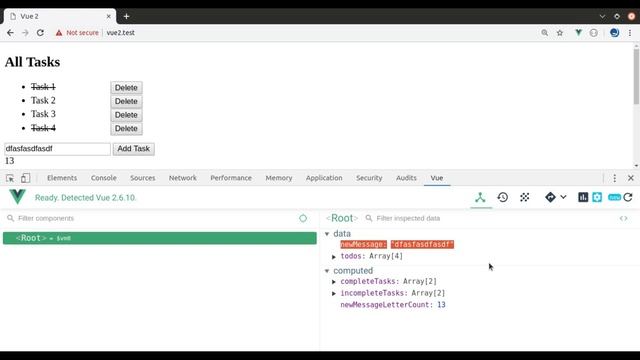Click the newMessageLetterCount value 13

[x=441, y=305]
